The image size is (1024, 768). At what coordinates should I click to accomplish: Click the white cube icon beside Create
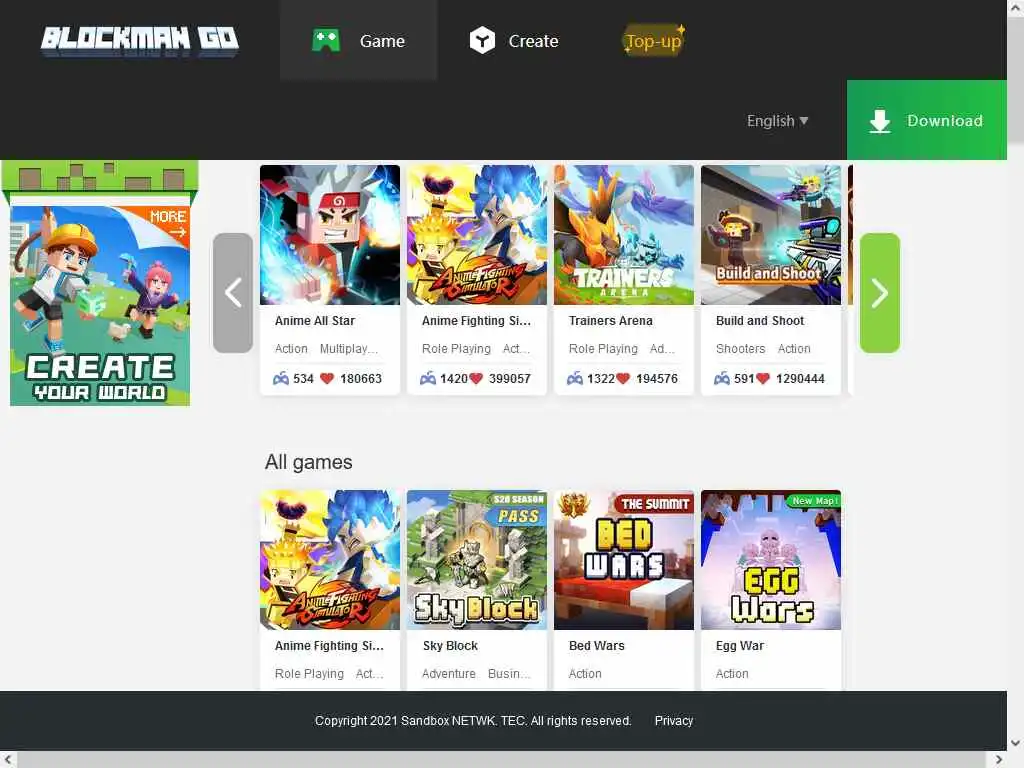482,40
